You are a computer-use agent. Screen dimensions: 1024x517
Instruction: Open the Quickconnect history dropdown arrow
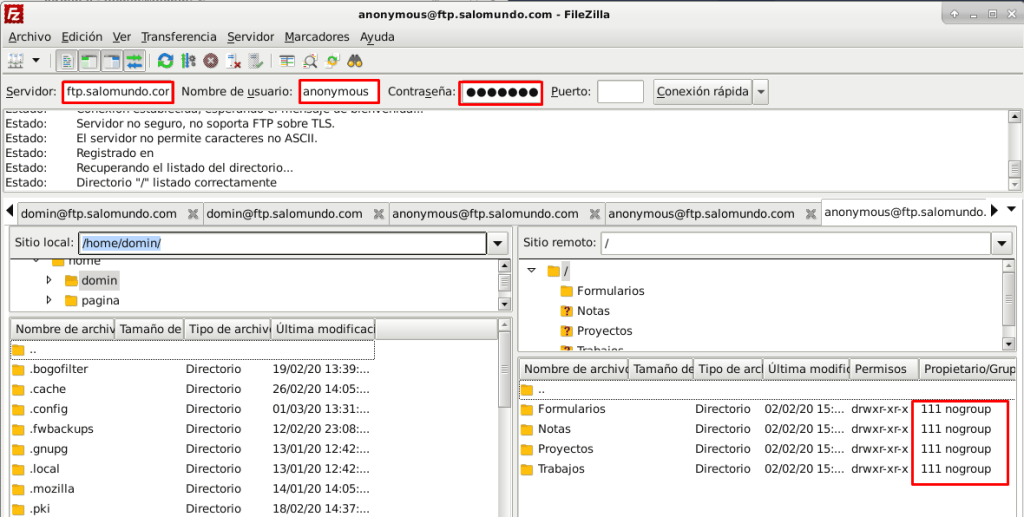click(x=761, y=92)
